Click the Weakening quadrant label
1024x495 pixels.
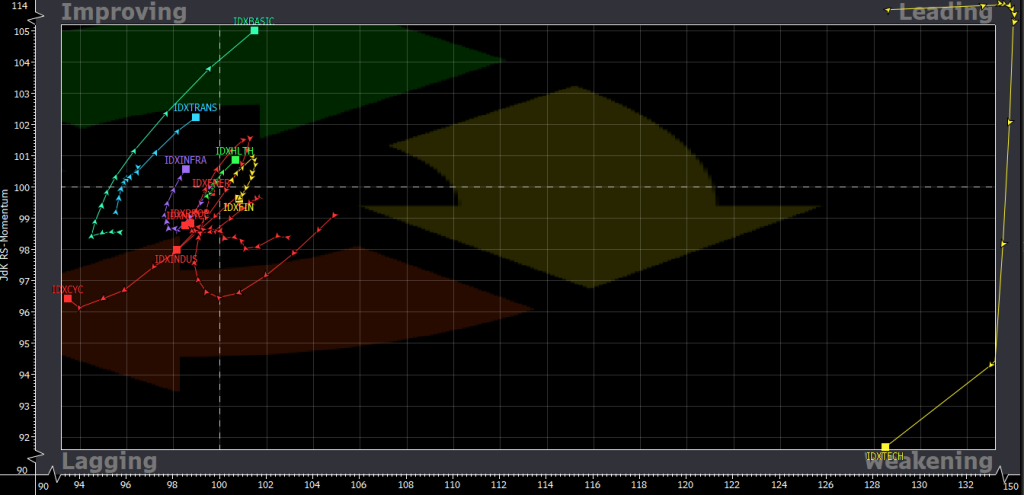pyautogui.click(x=929, y=462)
